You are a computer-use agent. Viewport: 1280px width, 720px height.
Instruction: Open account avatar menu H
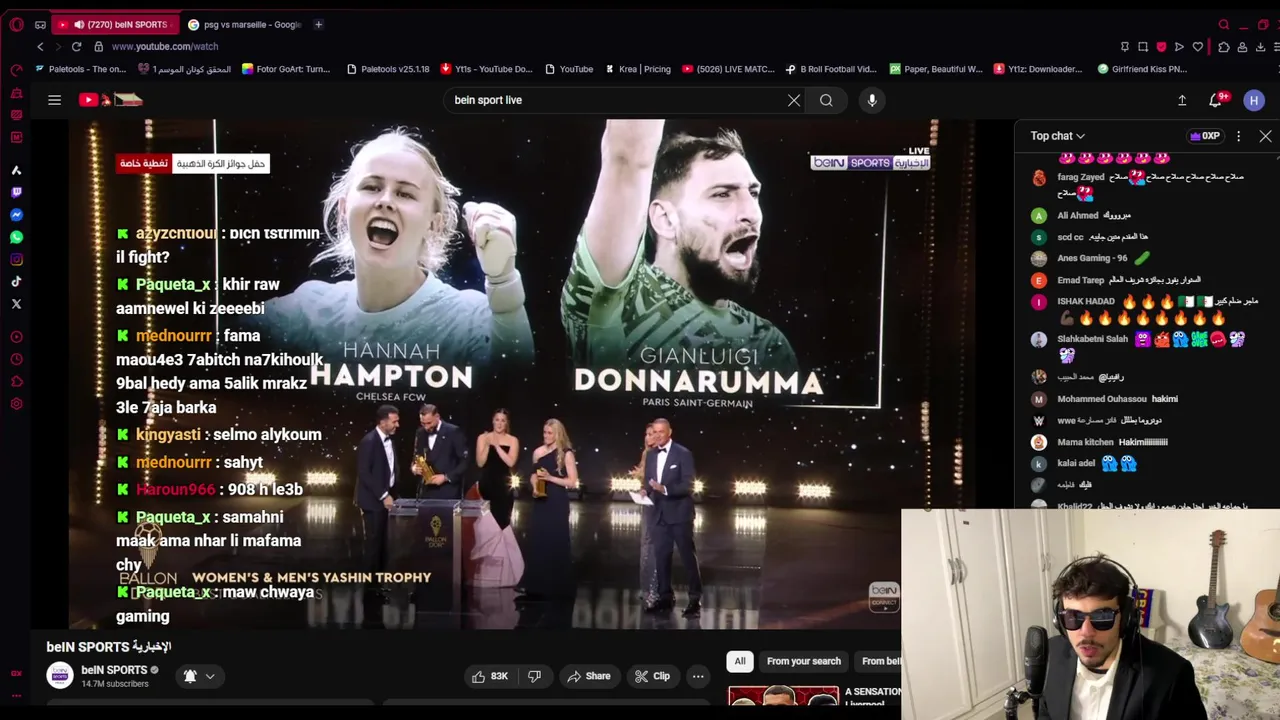coord(1254,100)
